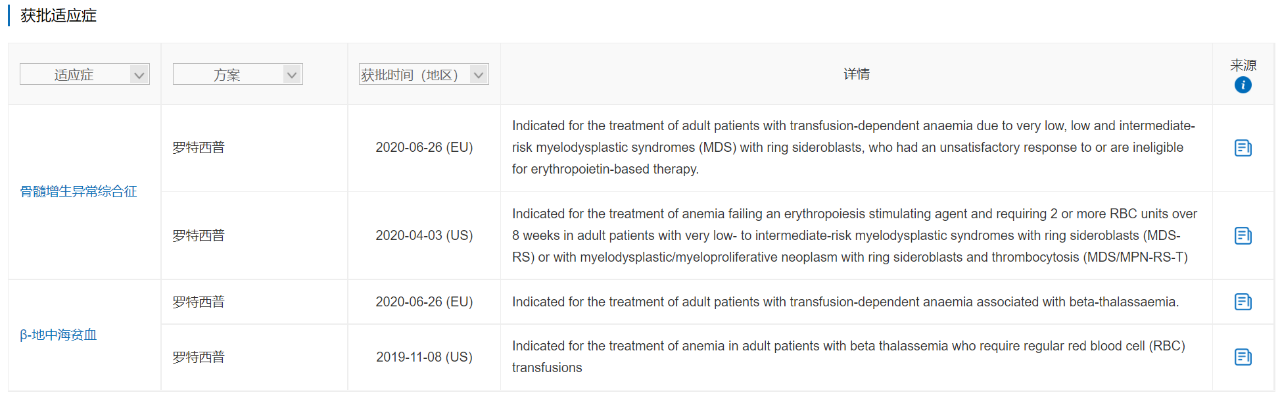Open the 获批时间（地区） filter dropdown
This screenshot has height=401, width=1280.
point(424,74)
